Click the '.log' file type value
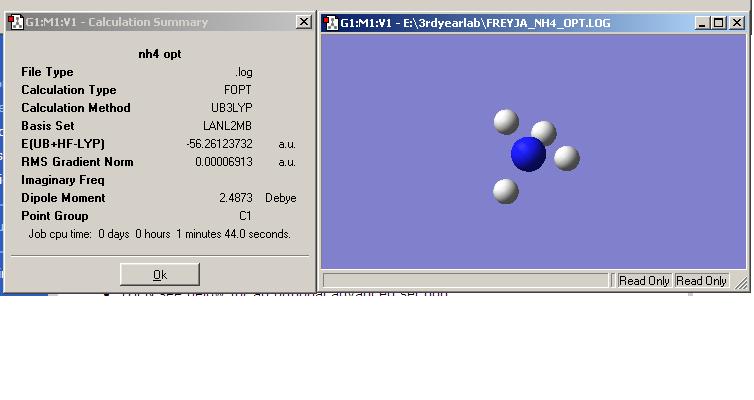The width and height of the screenshot is (754, 400). [244, 72]
